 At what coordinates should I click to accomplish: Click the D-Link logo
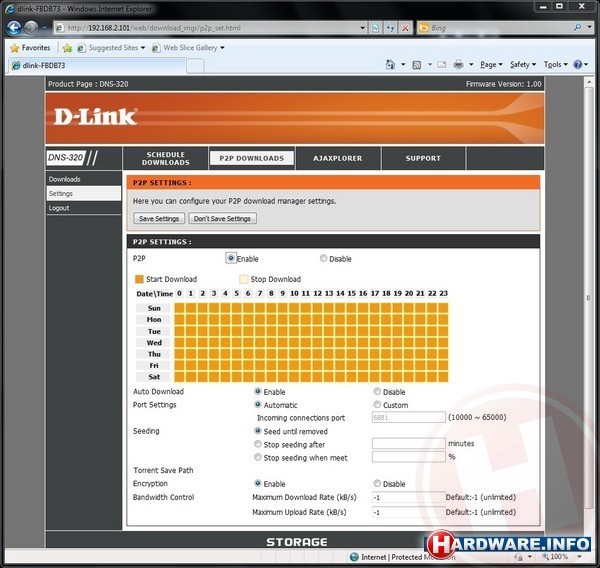pyautogui.click(x=95, y=116)
